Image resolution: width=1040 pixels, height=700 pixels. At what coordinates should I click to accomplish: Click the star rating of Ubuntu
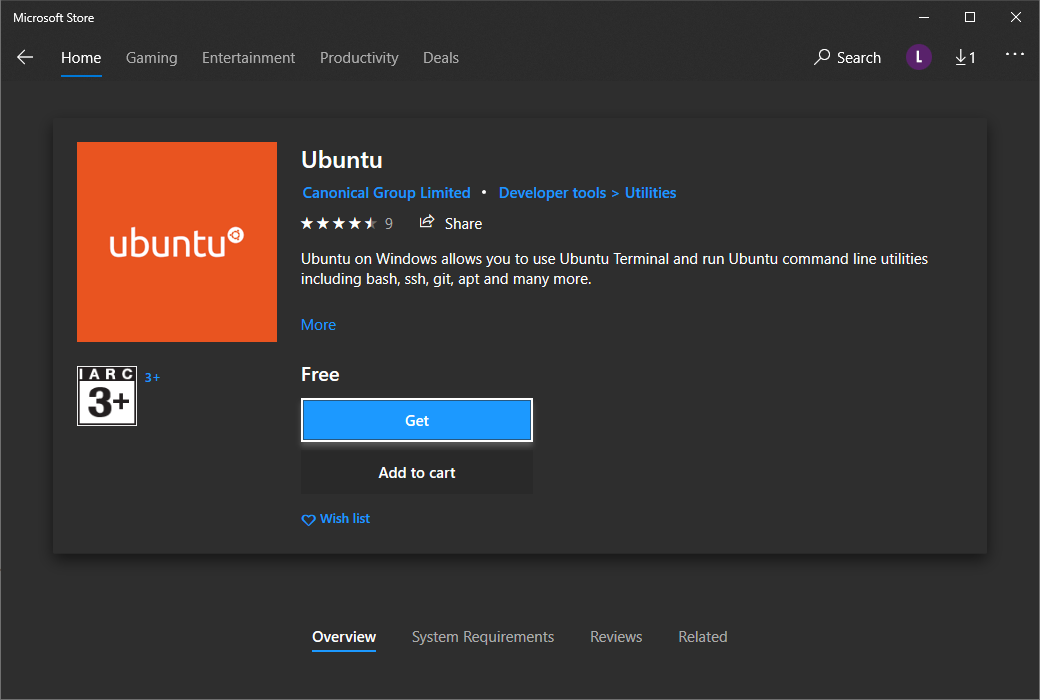339,224
